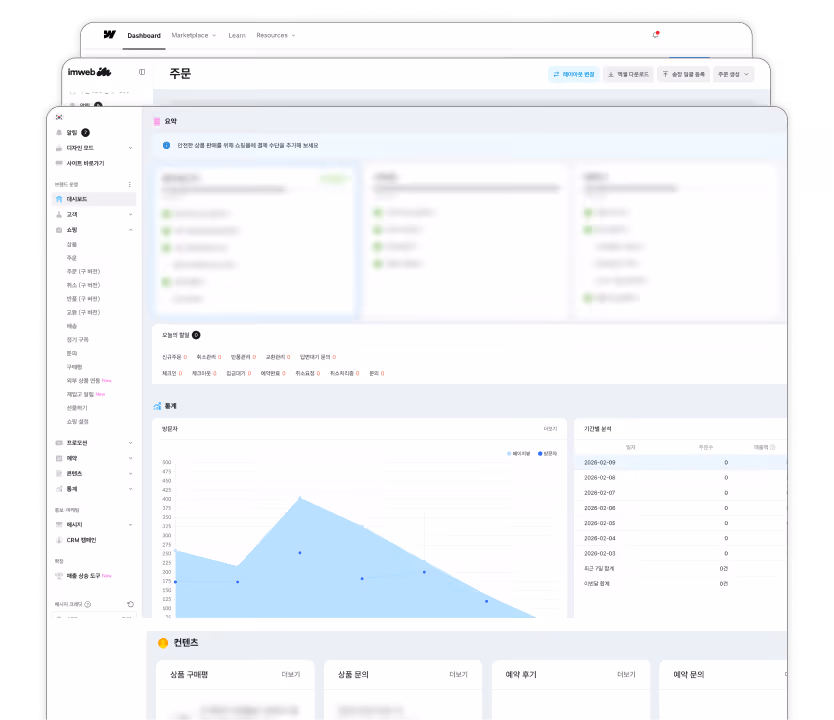Screen dimensions: 834x720
Task: Click 더보기 on 상품 문의 card
Action: [x=458, y=674]
